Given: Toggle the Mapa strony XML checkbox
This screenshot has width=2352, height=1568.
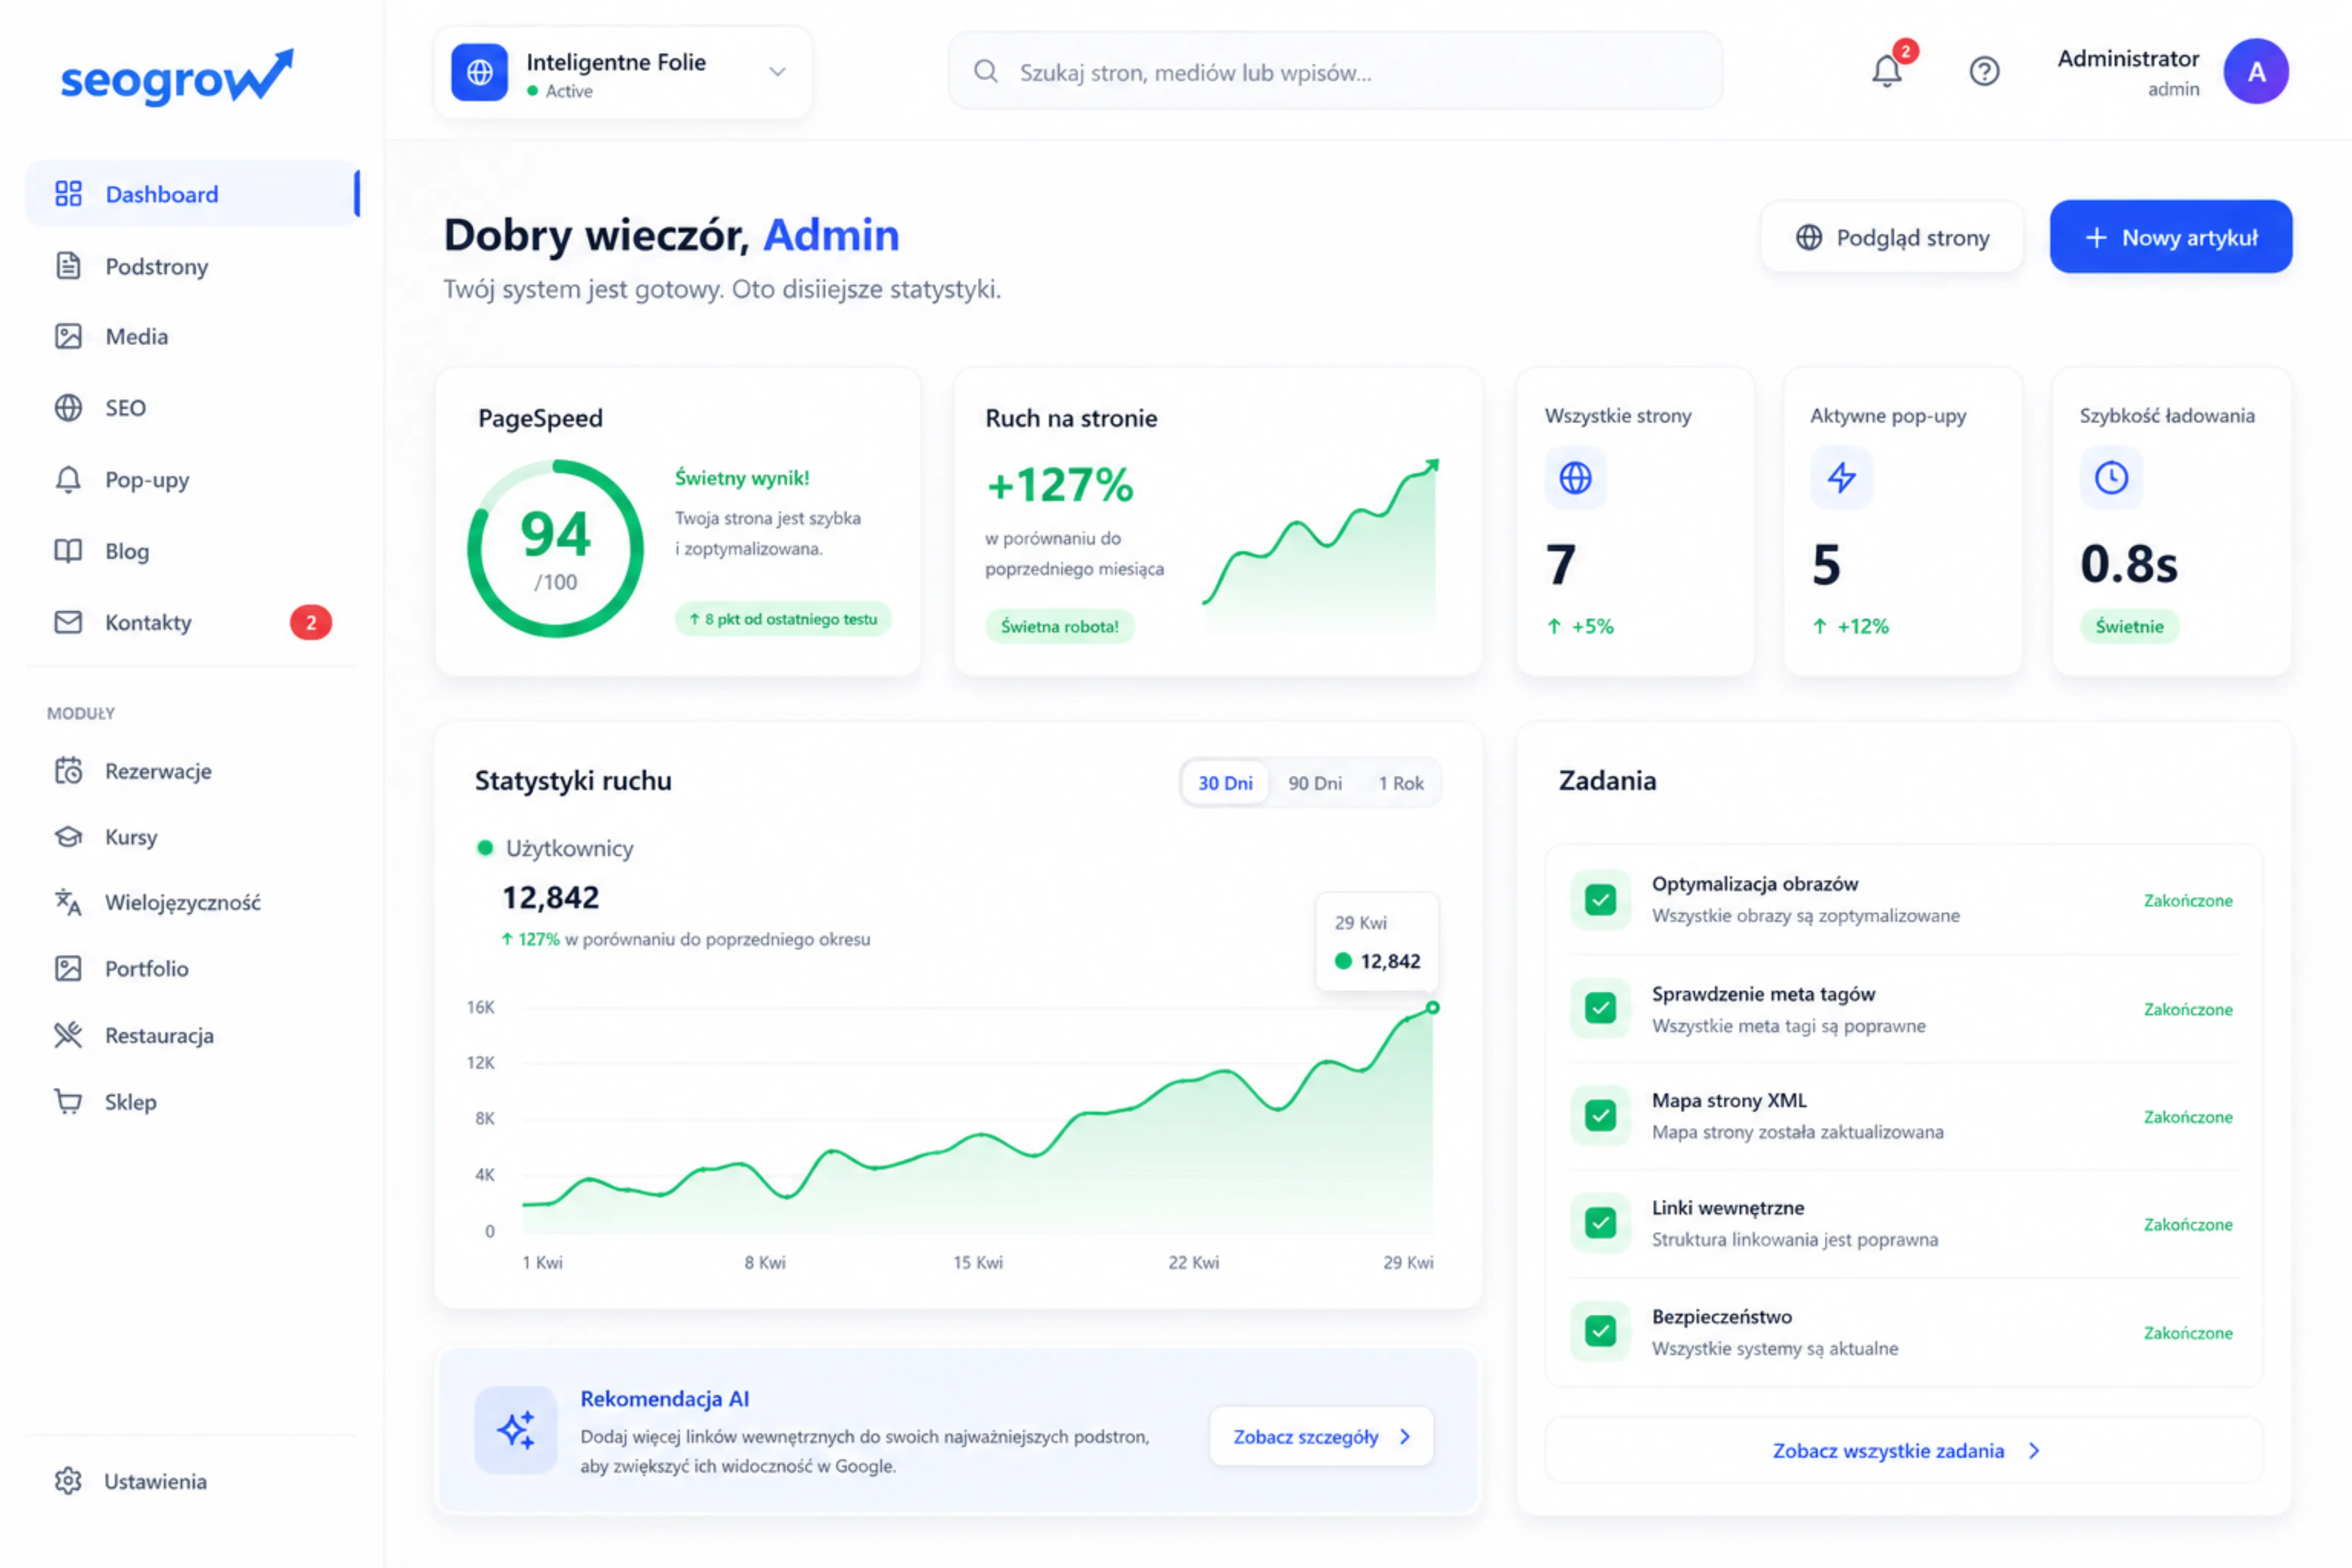Looking at the screenshot, I should 1600,1115.
